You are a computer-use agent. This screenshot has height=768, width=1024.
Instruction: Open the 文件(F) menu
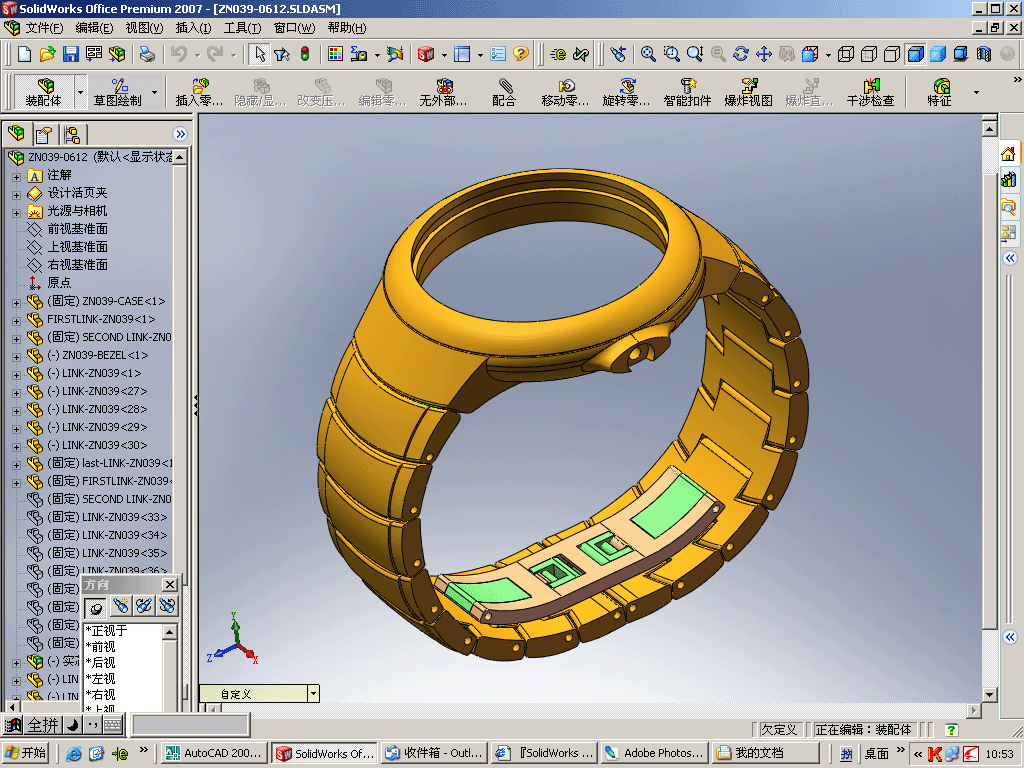point(44,27)
